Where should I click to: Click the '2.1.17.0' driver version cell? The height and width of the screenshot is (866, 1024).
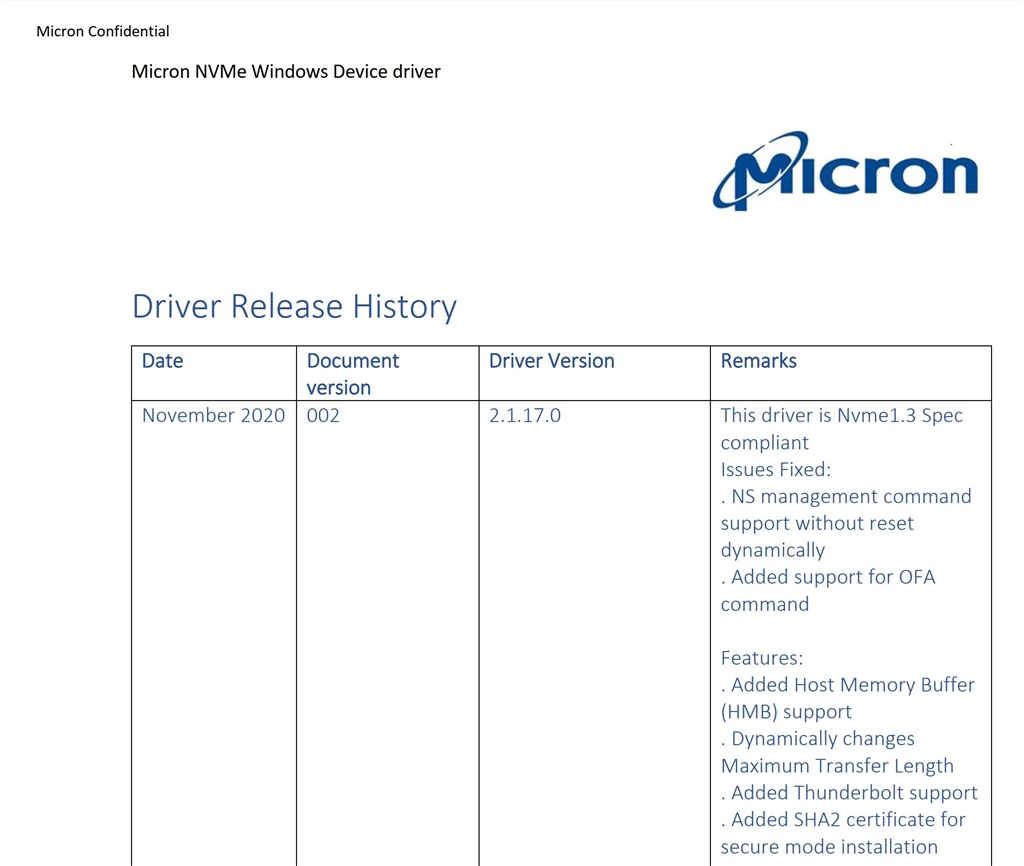(x=525, y=415)
